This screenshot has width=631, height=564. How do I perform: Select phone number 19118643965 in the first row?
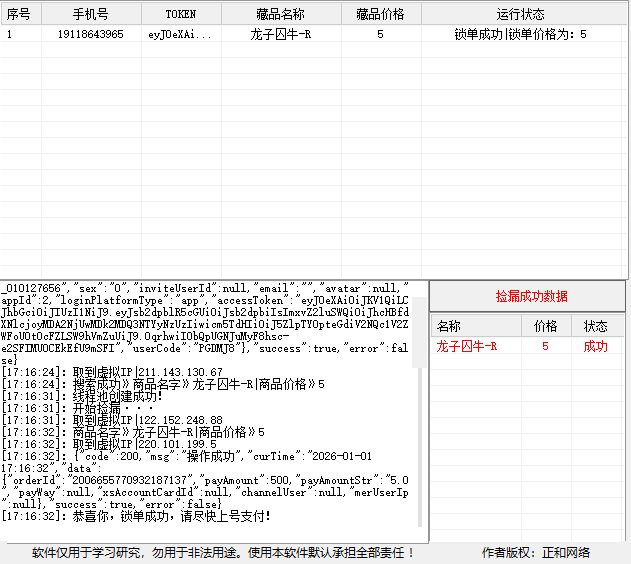click(90, 34)
